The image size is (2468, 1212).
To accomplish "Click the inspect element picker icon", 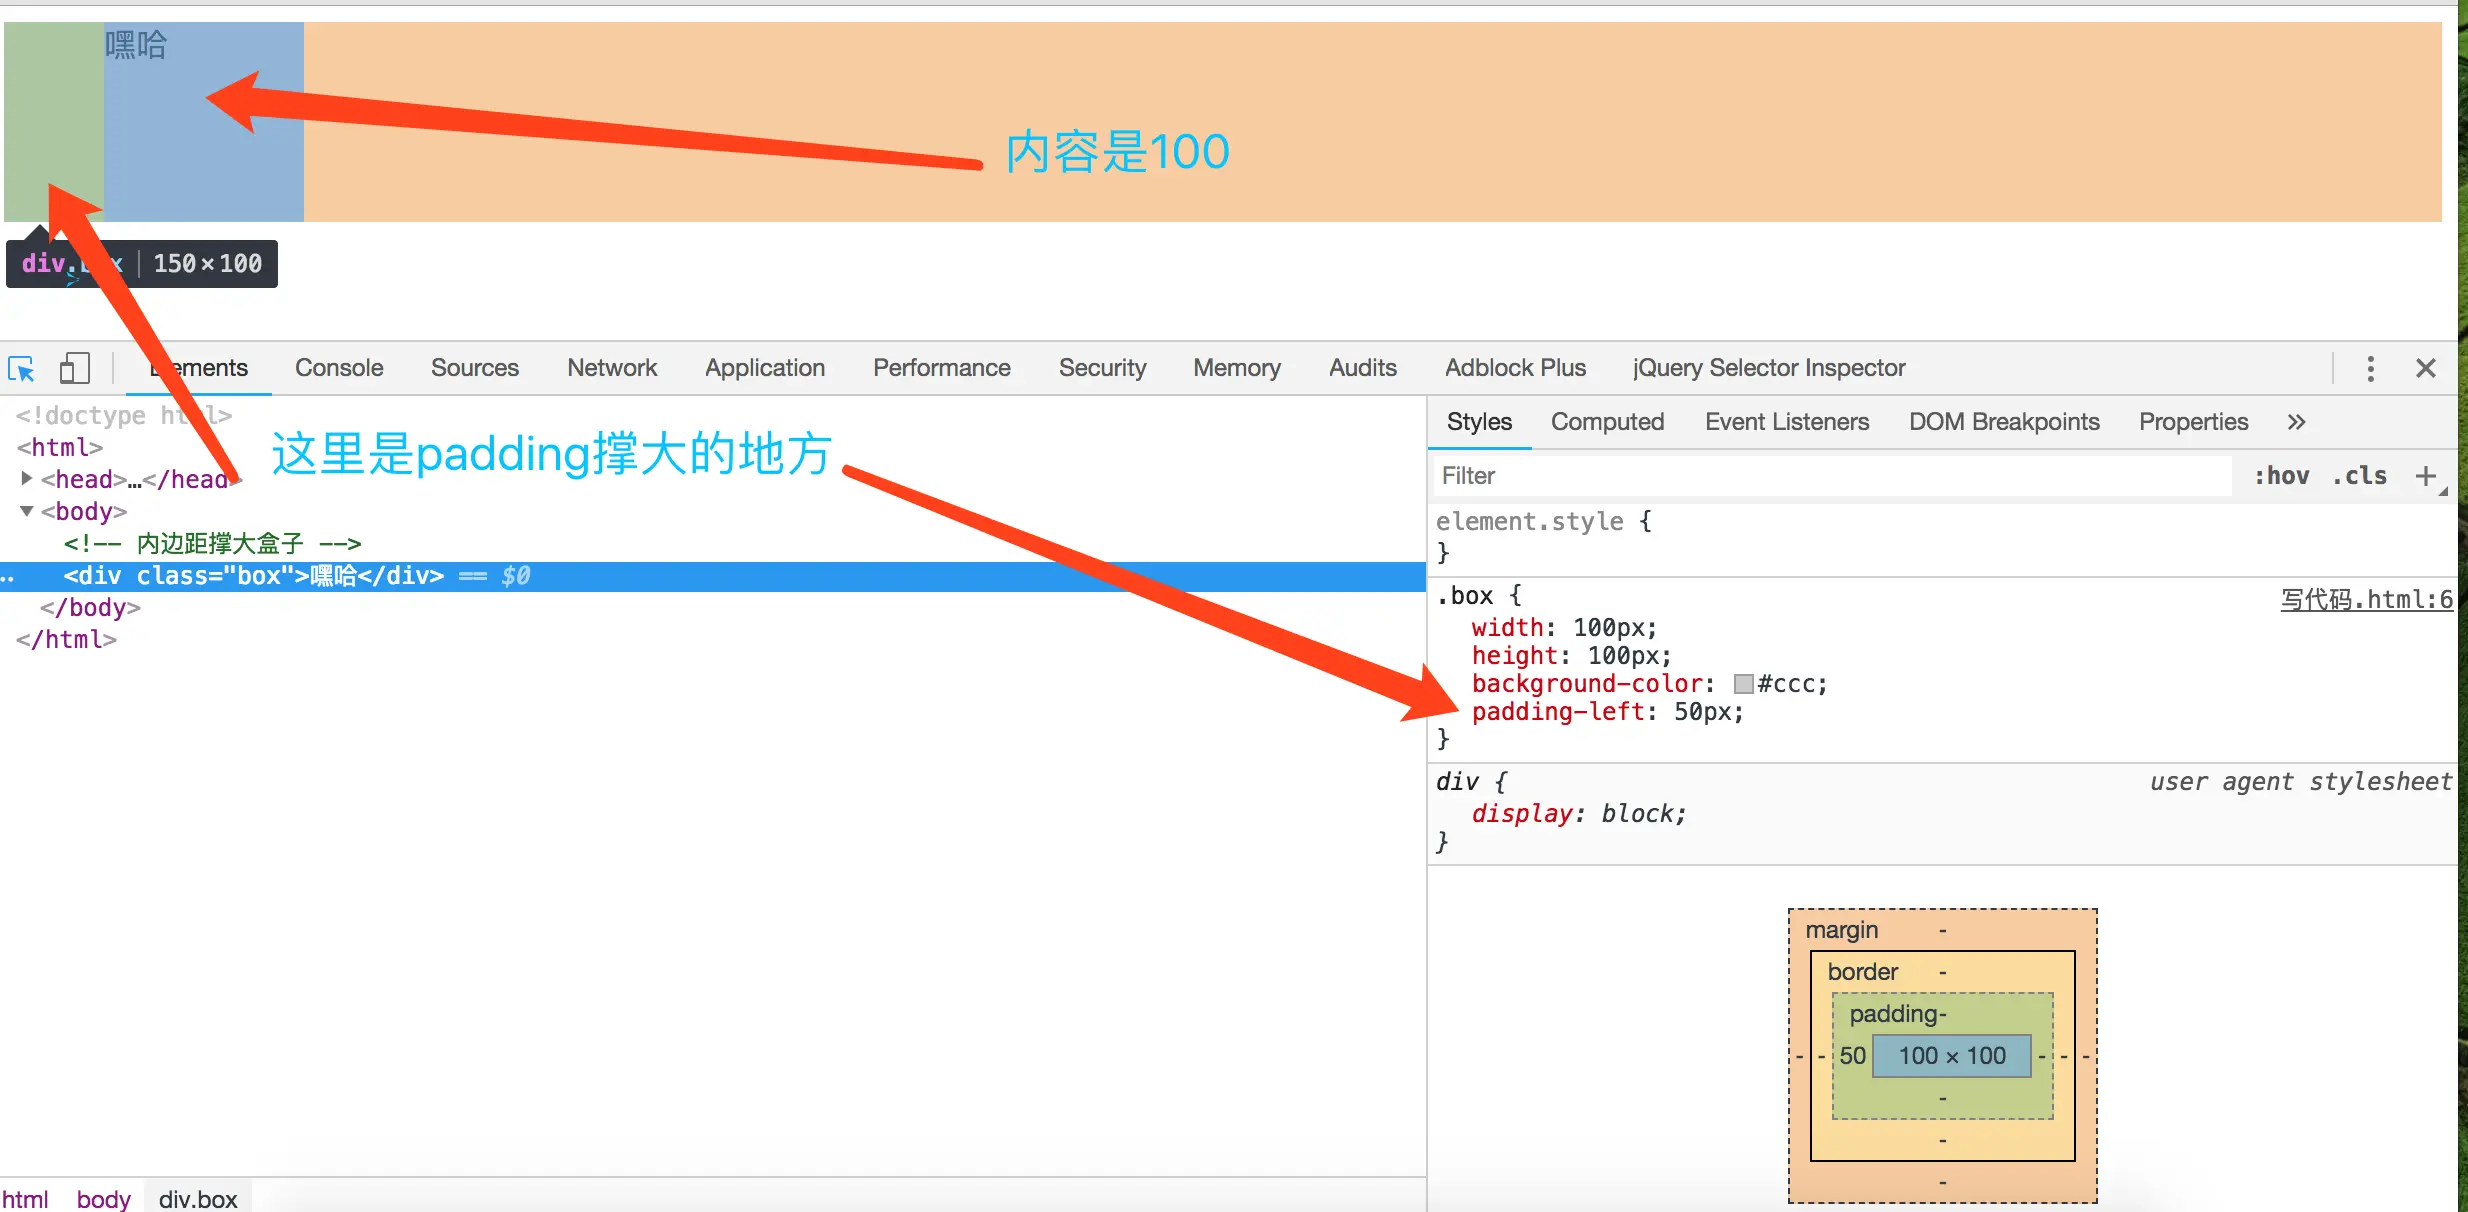I will coord(21,369).
